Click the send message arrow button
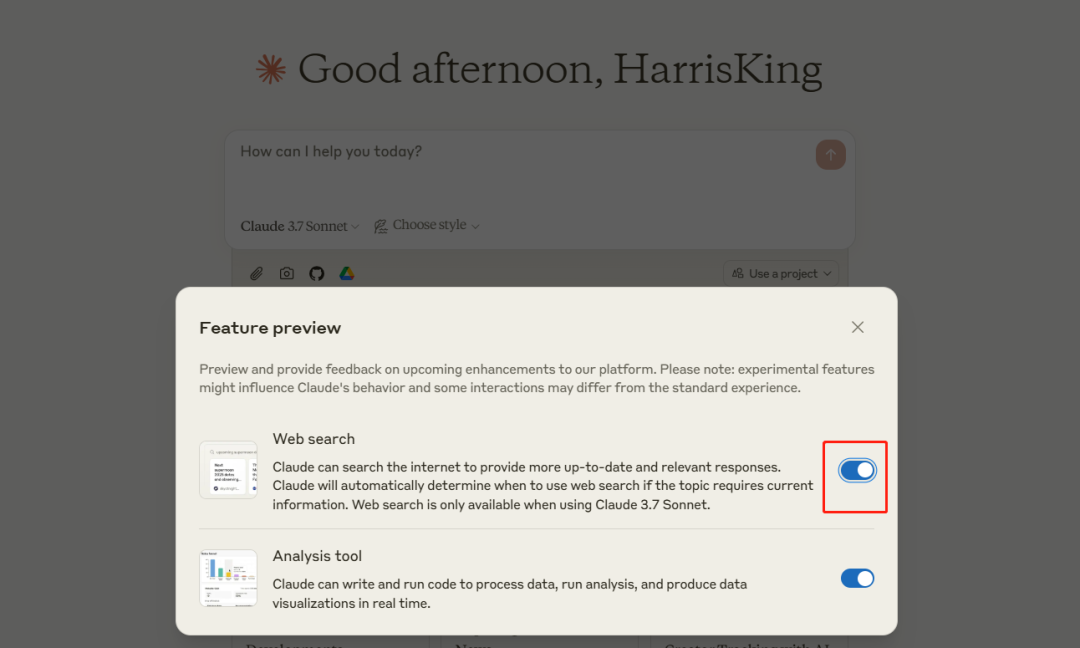Viewport: 1080px width, 648px height. [831, 155]
